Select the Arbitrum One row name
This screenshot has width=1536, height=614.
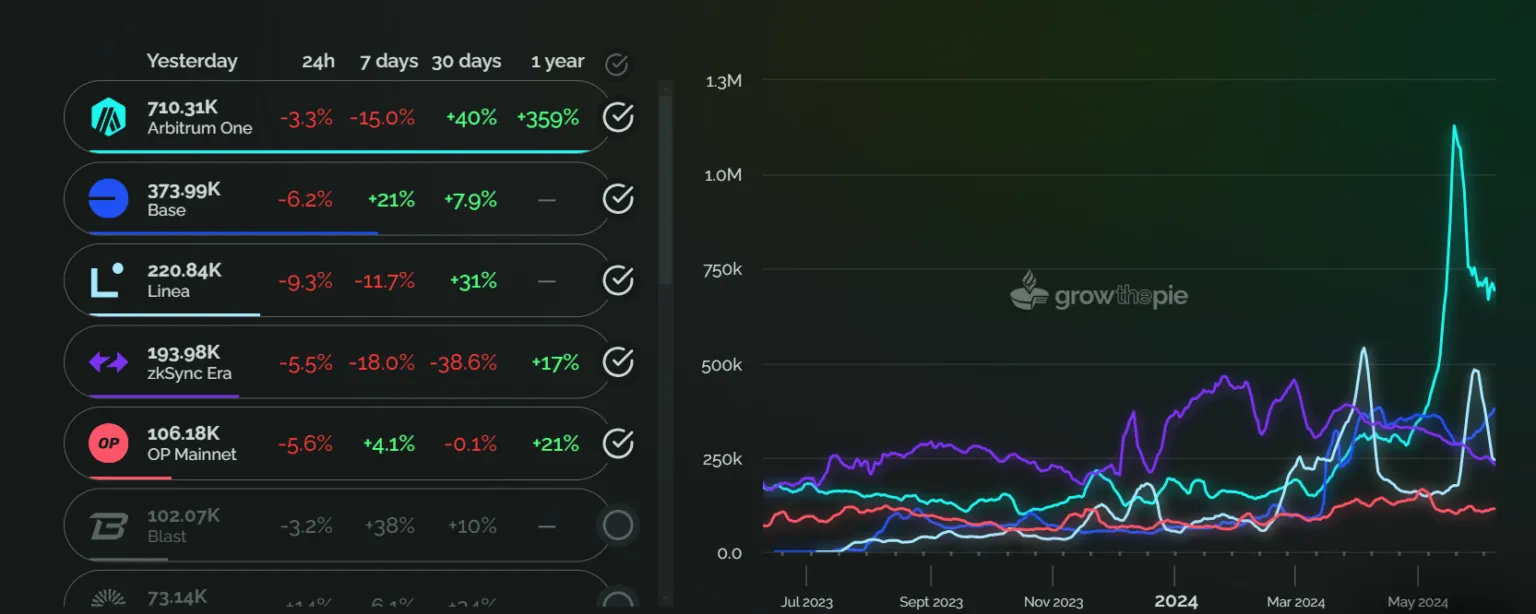tap(200, 128)
